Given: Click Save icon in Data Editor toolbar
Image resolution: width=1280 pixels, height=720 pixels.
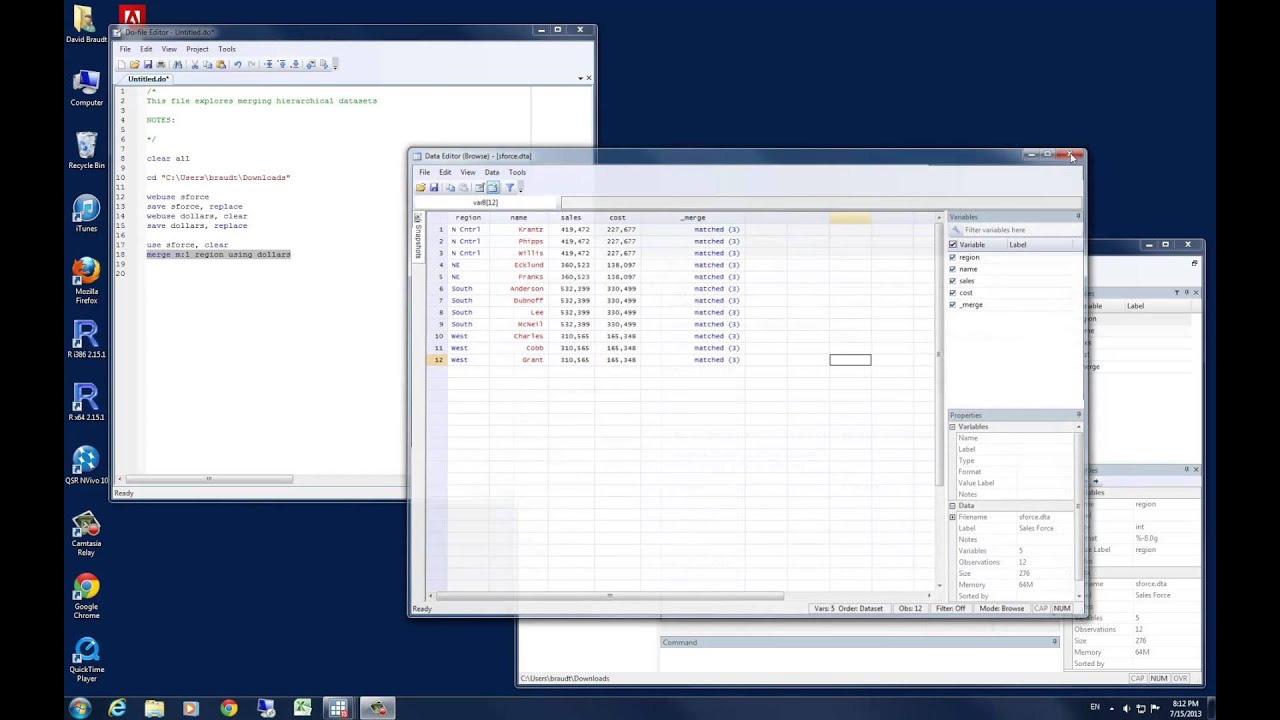Looking at the screenshot, I should coord(434,187).
